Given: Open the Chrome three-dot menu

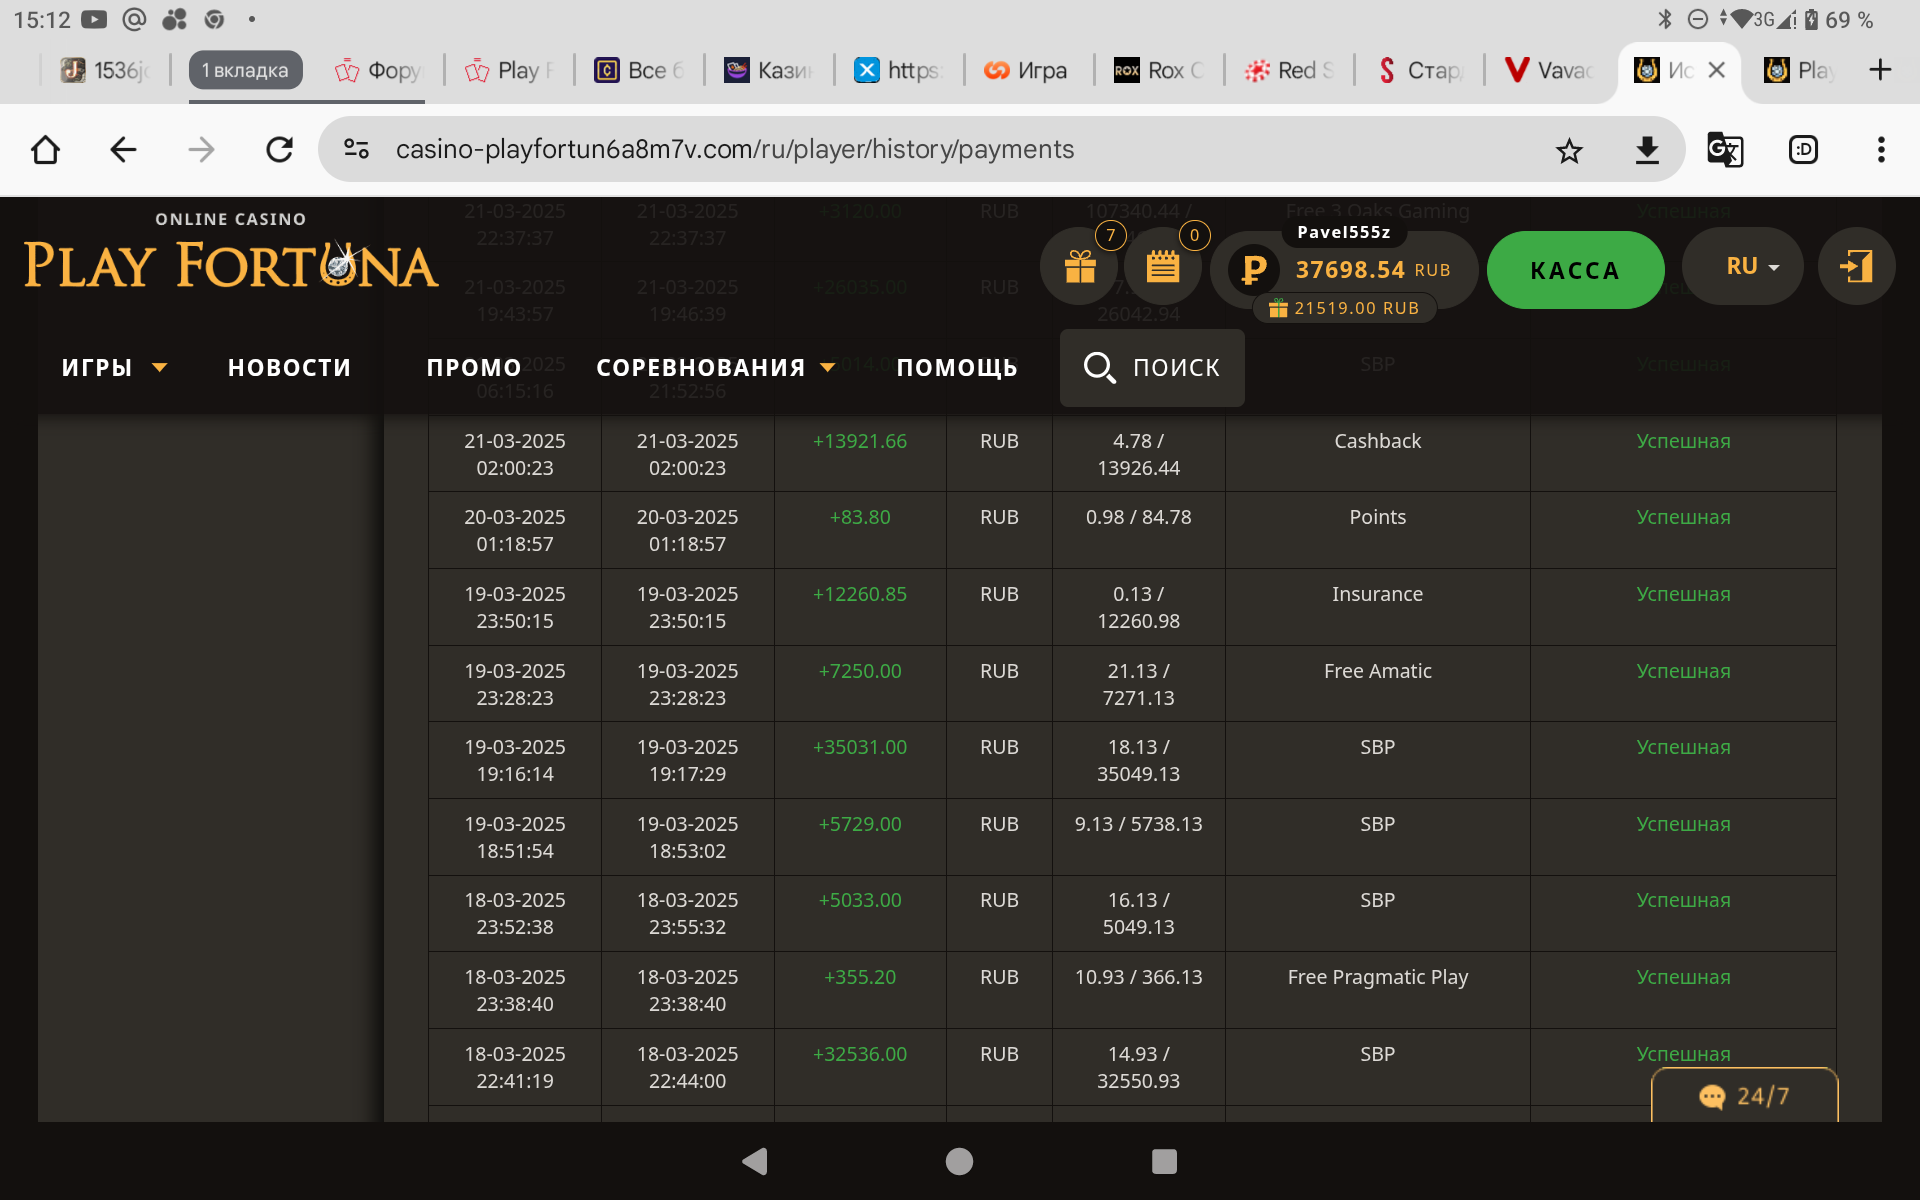Looking at the screenshot, I should [x=1880, y=150].
